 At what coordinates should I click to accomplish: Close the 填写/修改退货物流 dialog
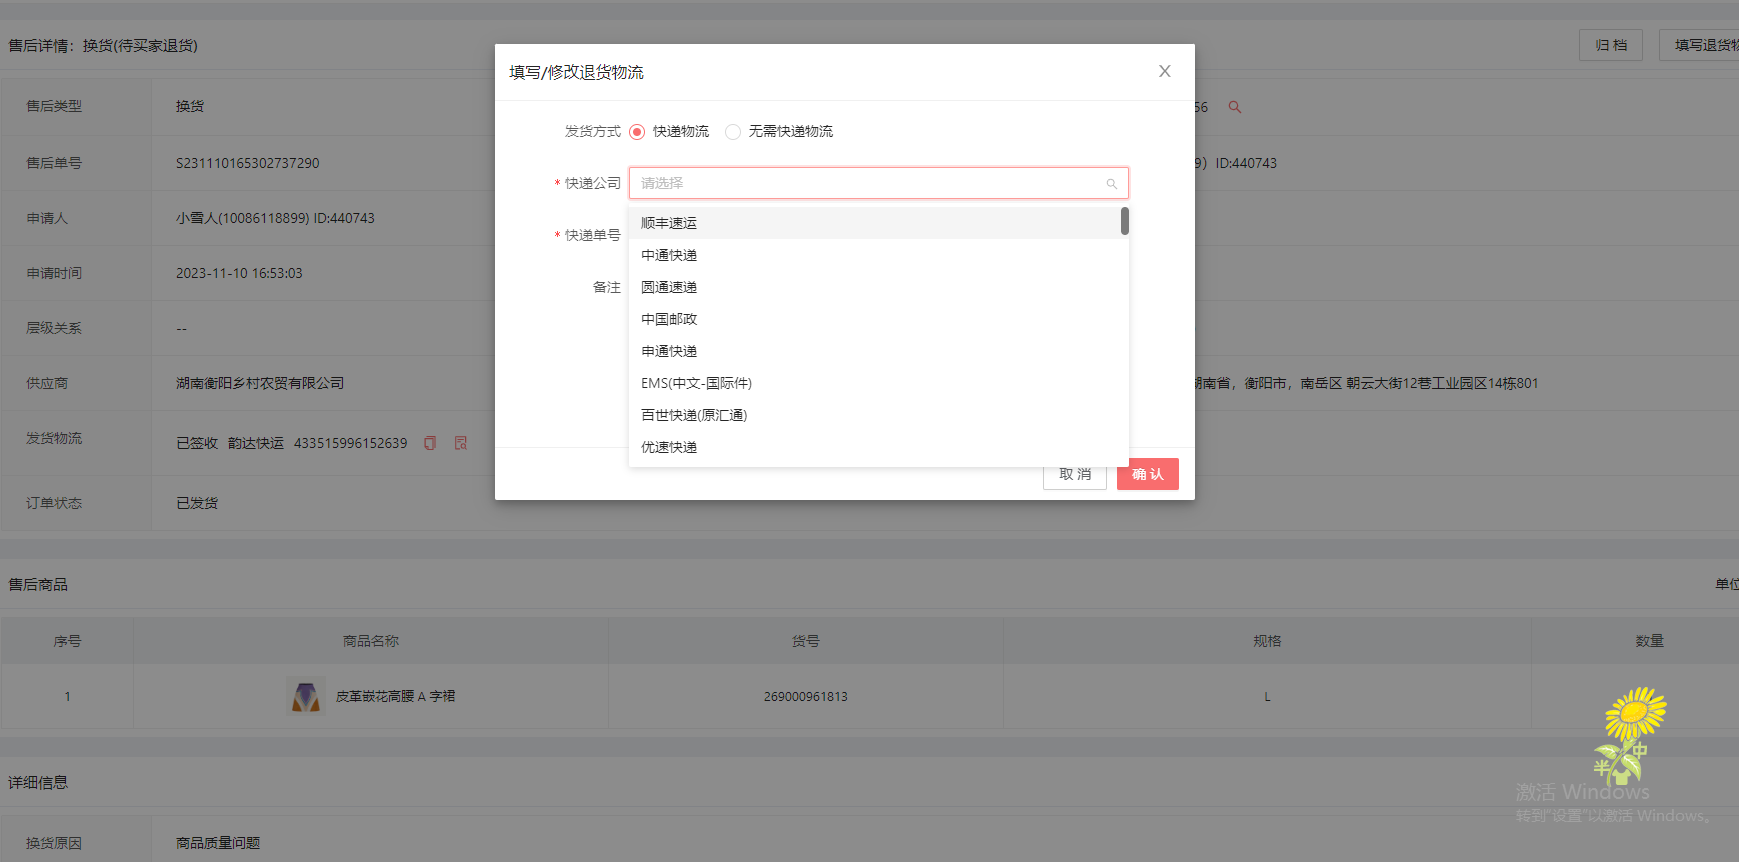point(1164,71)
